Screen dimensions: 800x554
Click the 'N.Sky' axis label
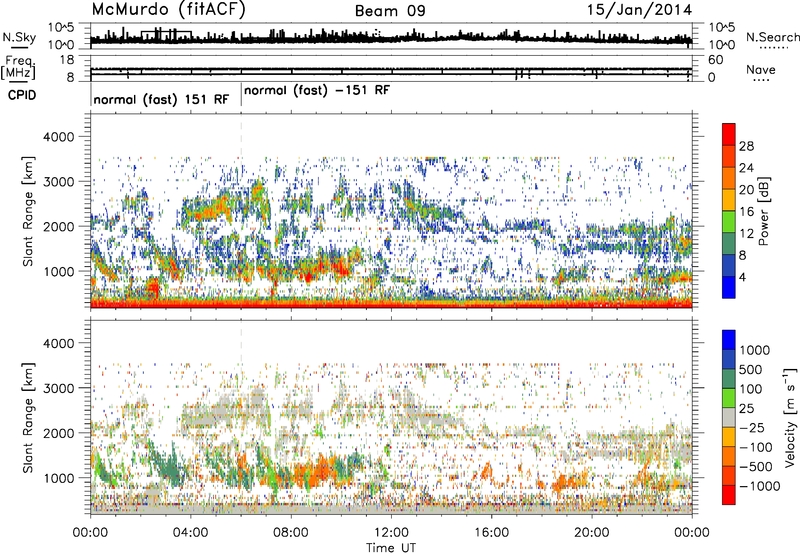click(19, 37)
